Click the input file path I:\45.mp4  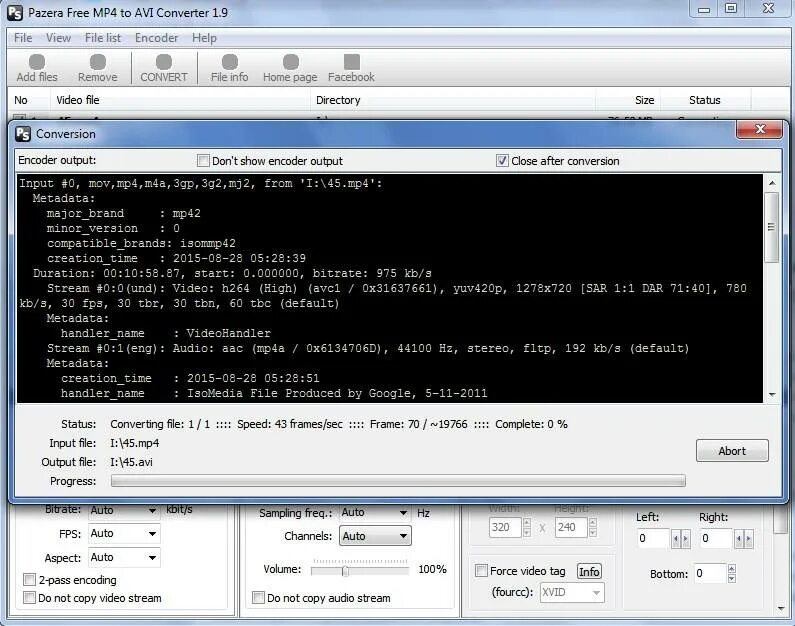pyautogui.click(x=134, y=443)
